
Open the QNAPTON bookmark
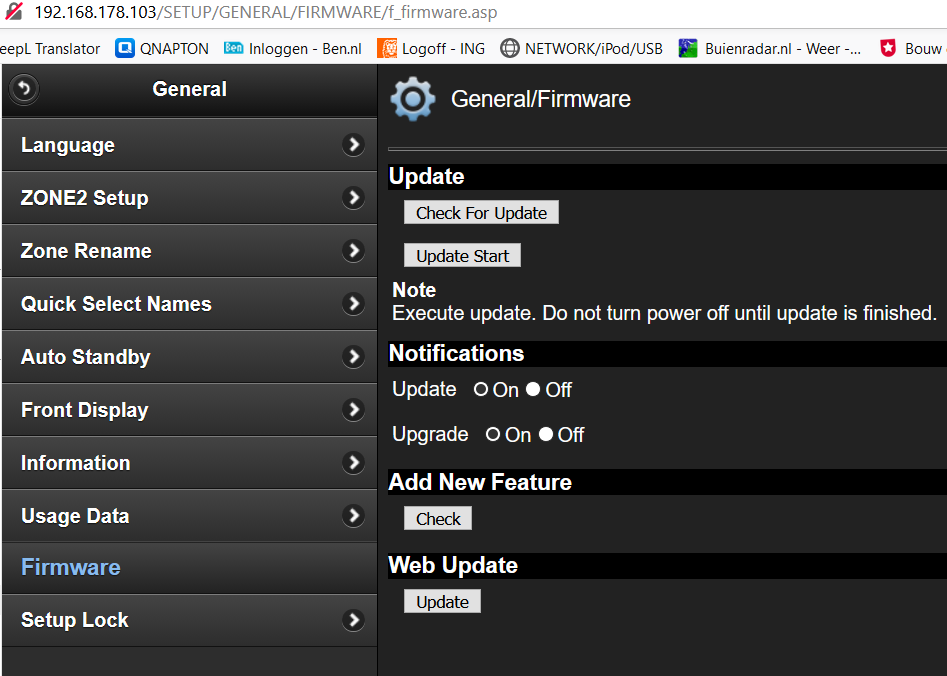tap(162, 48)
